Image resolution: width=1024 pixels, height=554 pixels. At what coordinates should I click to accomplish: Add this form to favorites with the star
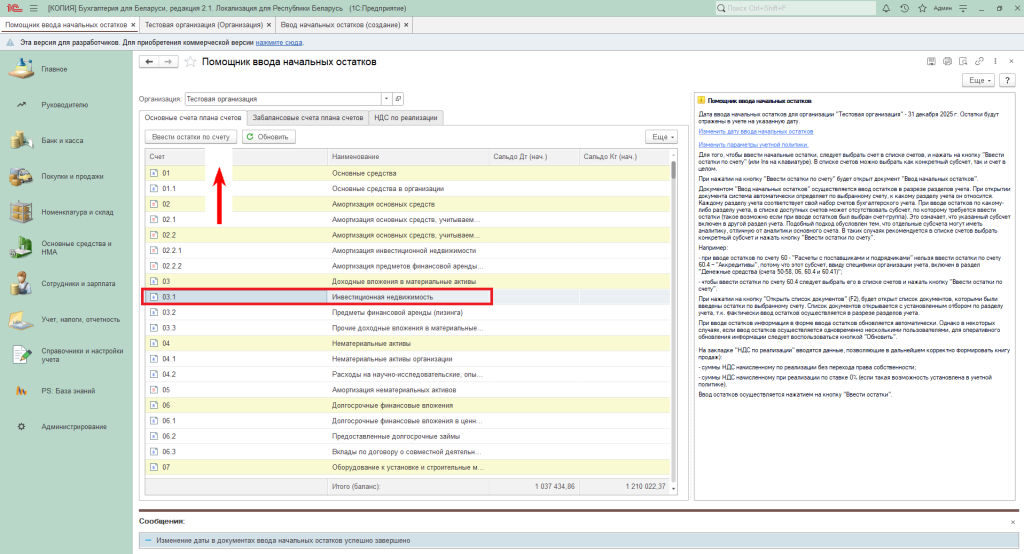coord(190,61)
